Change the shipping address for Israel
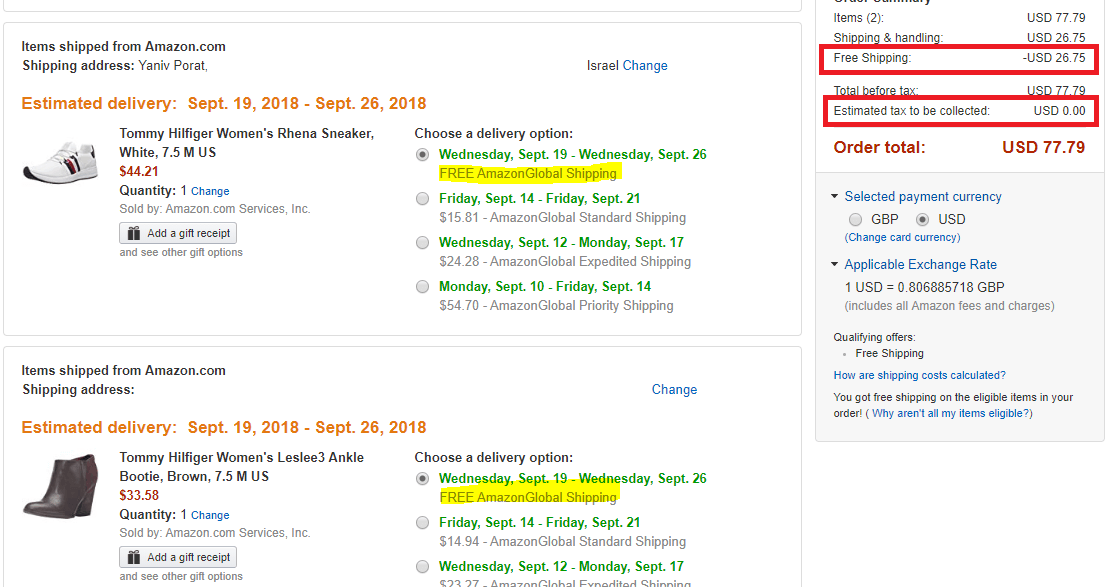Screen dimensions: 1106x587 (645, 65)
